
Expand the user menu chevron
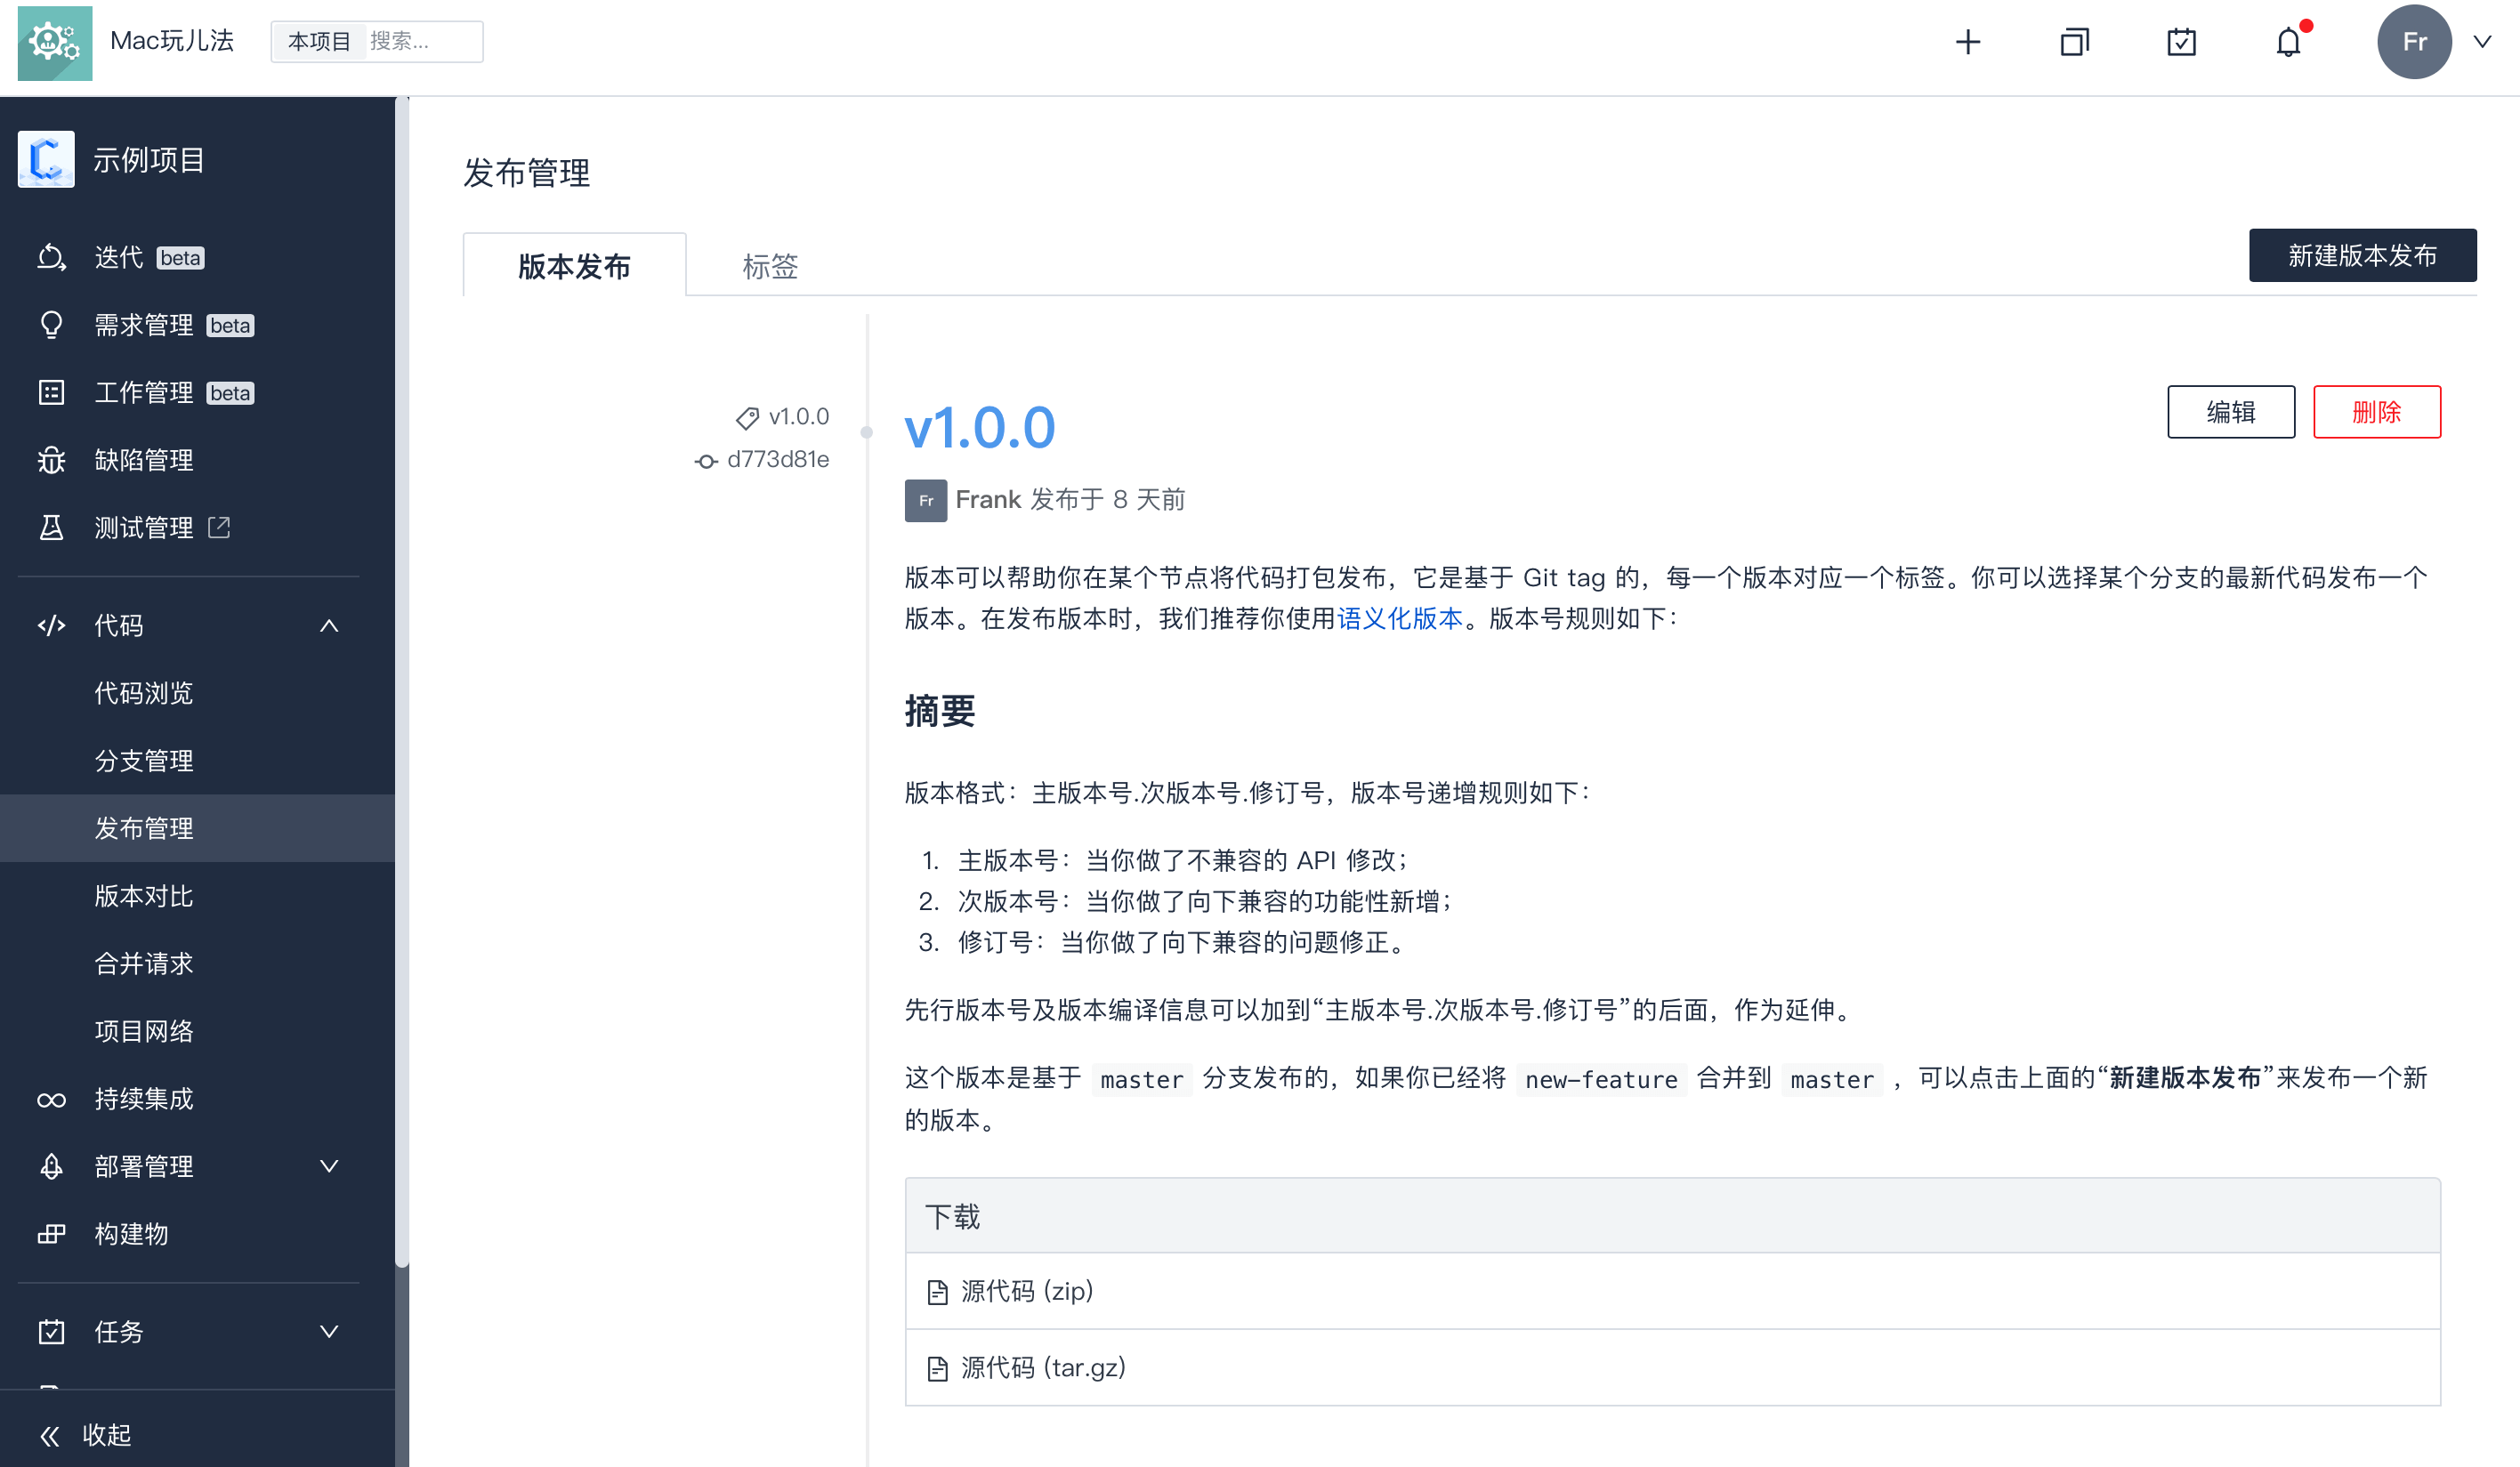(2482, 42)
